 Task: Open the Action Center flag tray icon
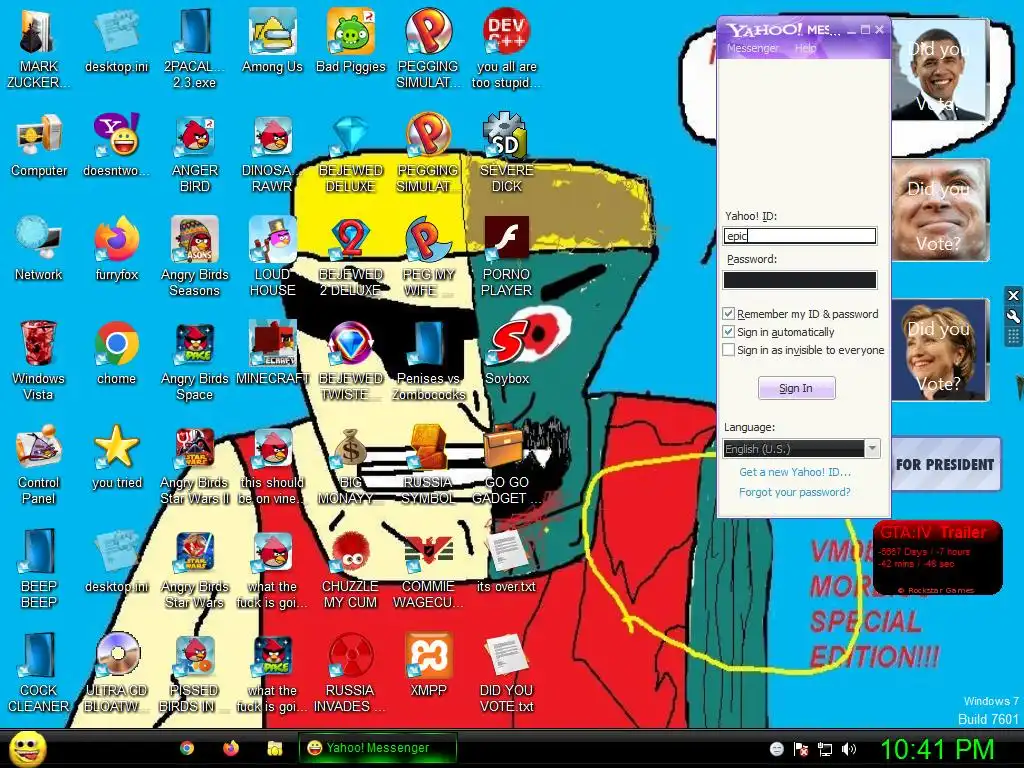[800, 749]
